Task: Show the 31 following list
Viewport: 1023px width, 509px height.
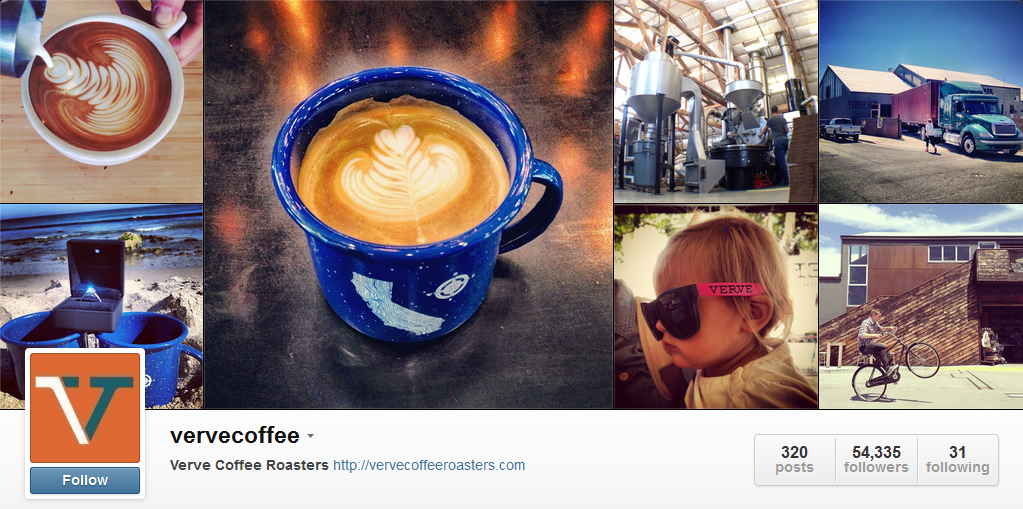Action: coord(957,459)
